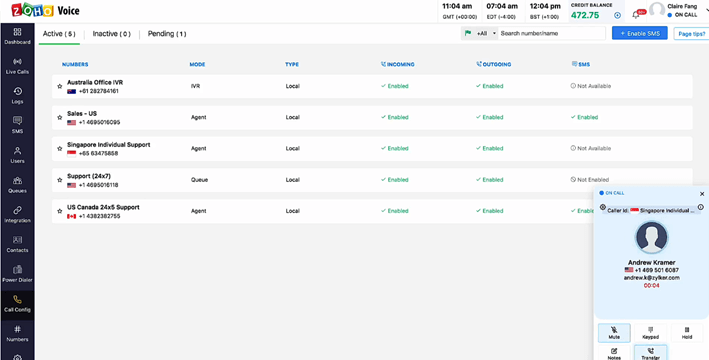Open the flag +All filter dropdown
This screenshot has height=360, width=709.
point(479,33)
